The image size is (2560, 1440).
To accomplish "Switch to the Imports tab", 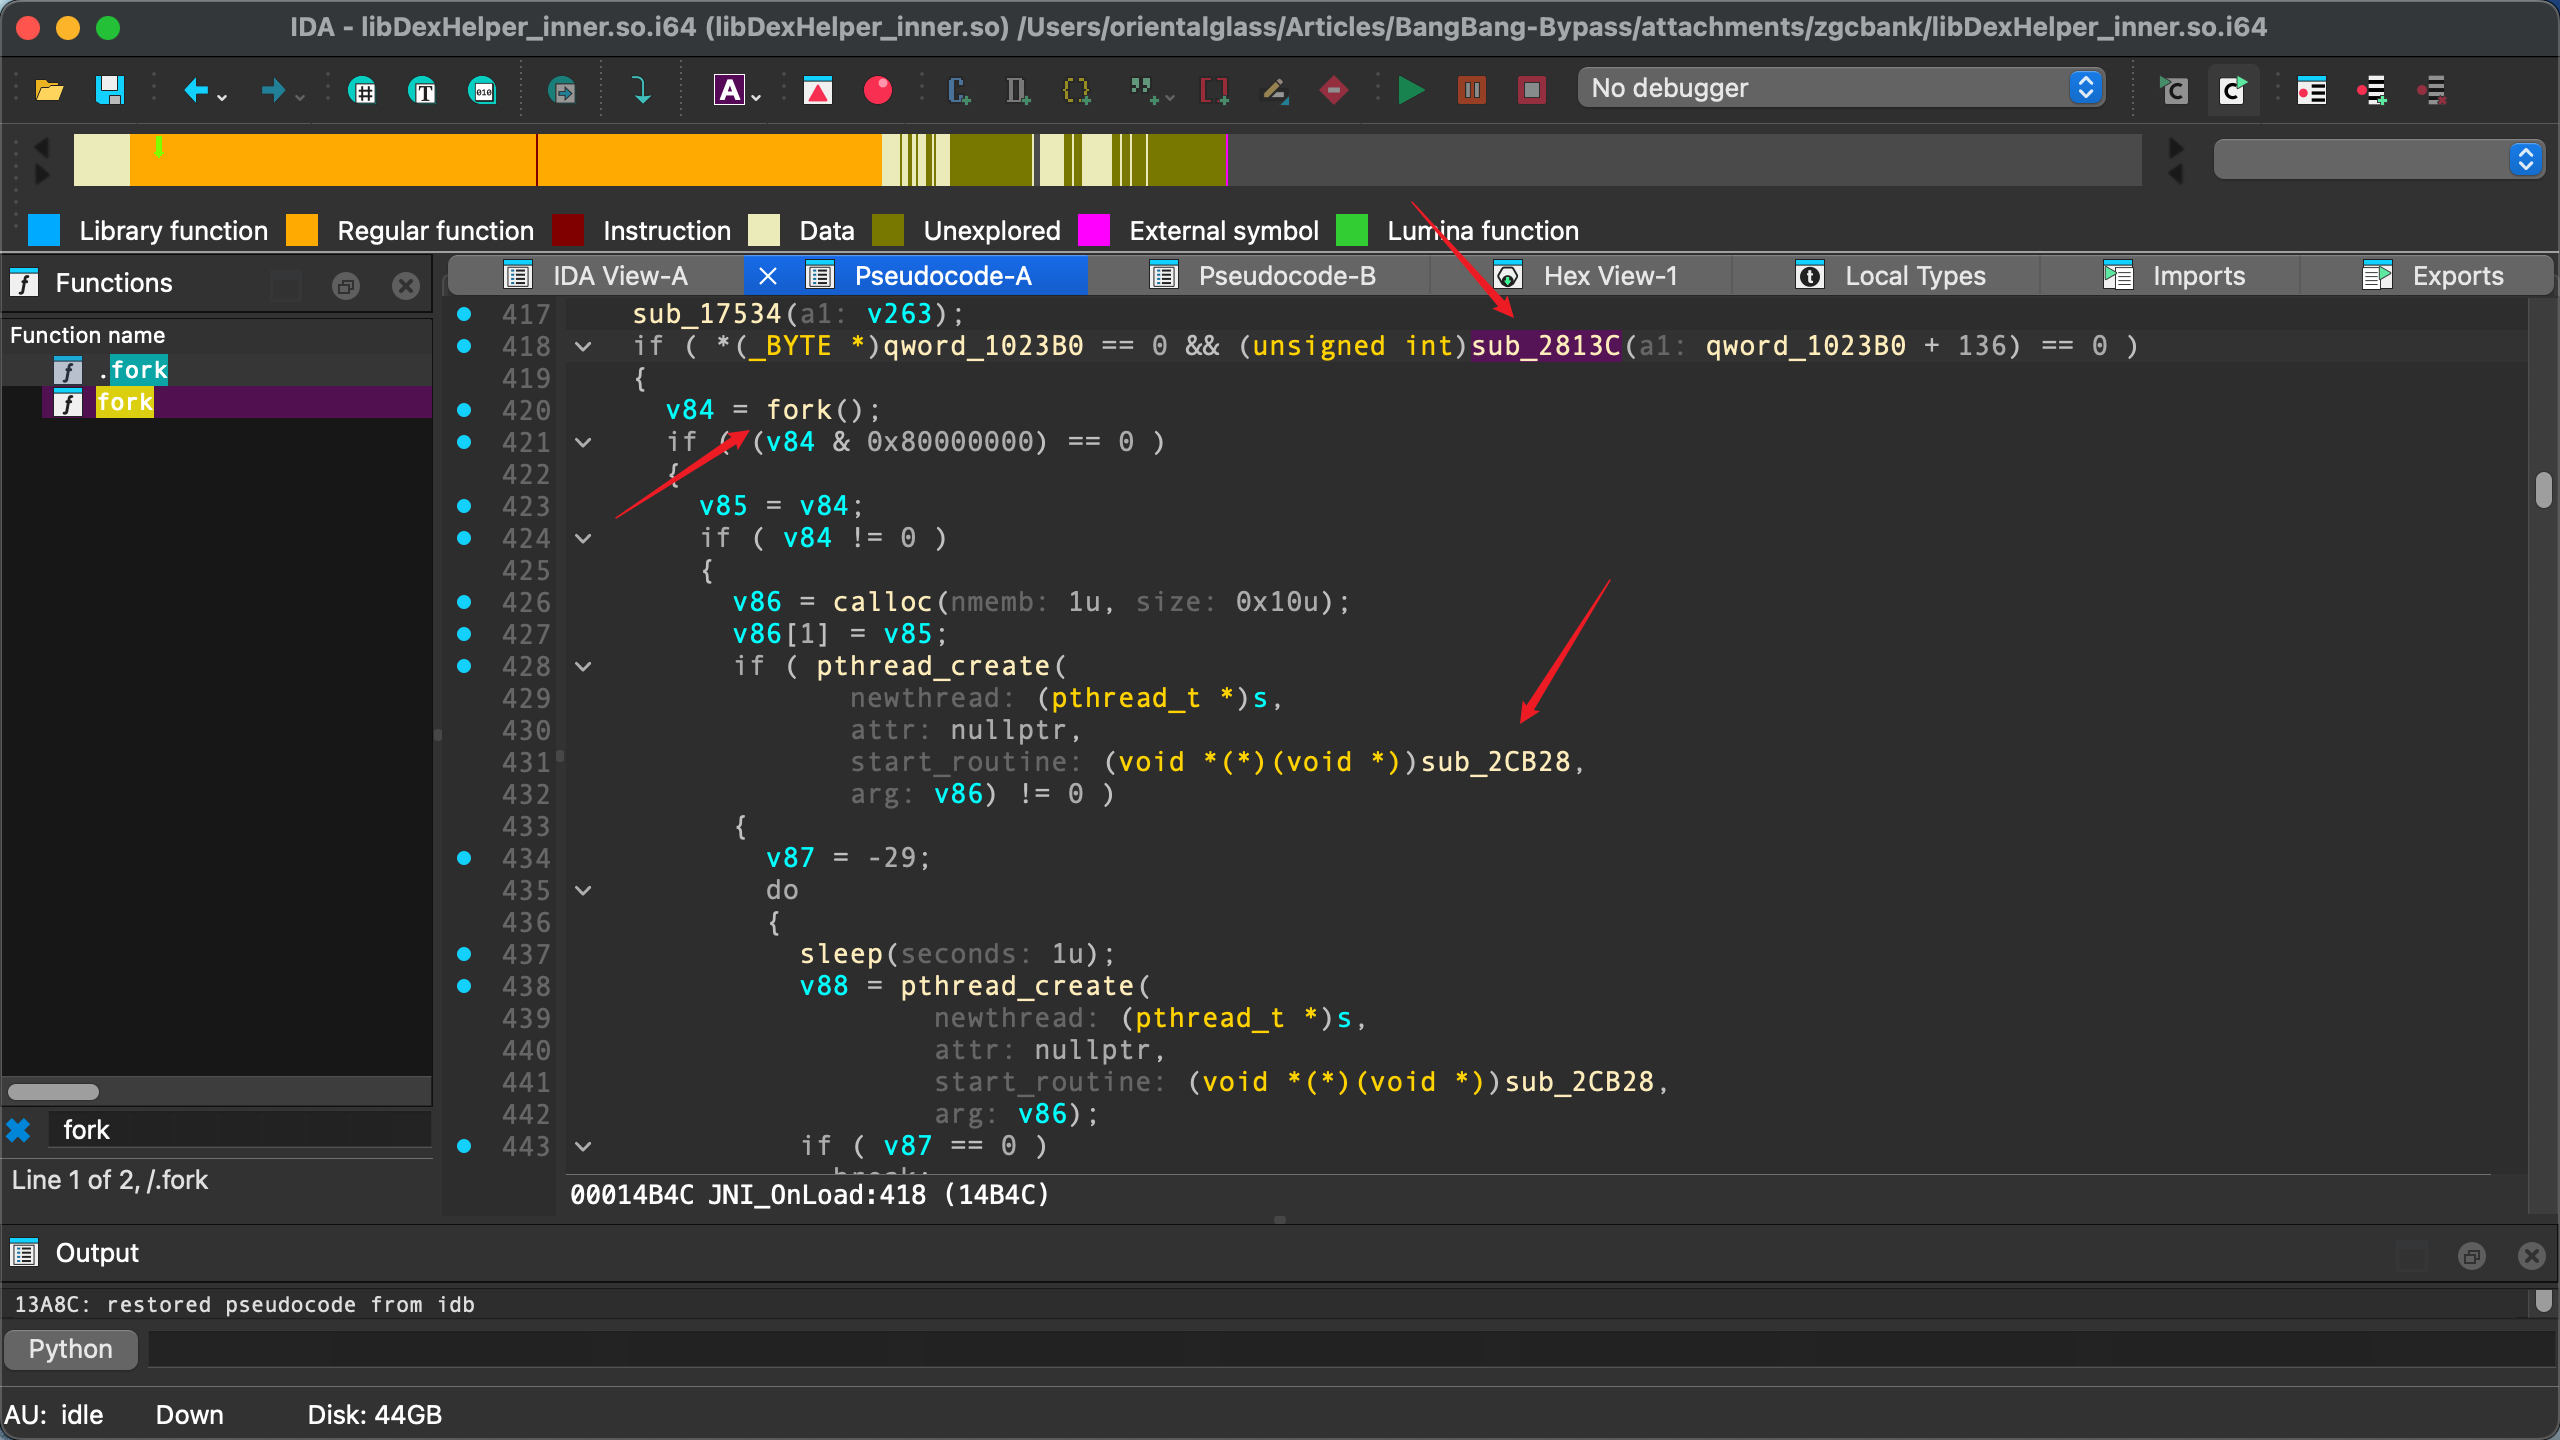I will coord(2173,276).
